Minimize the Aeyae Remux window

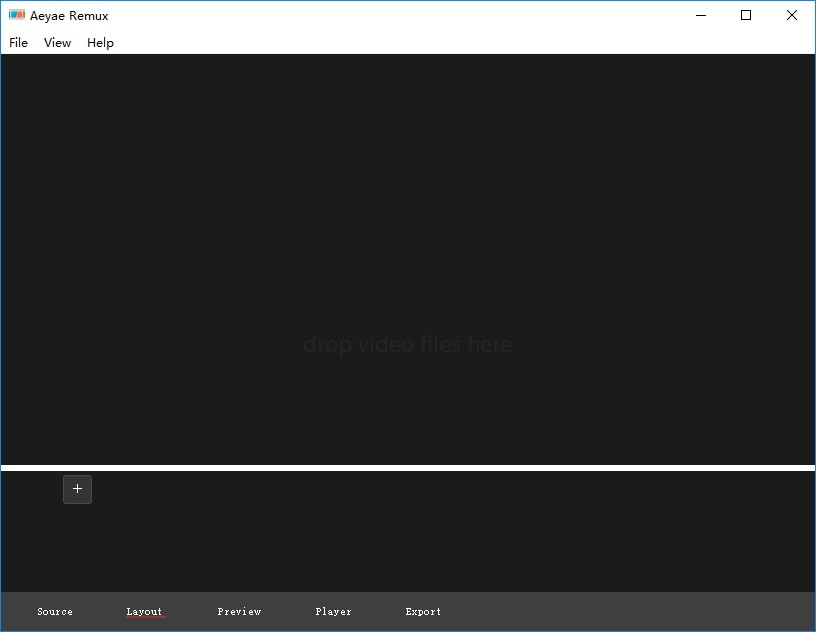point(701,15)
